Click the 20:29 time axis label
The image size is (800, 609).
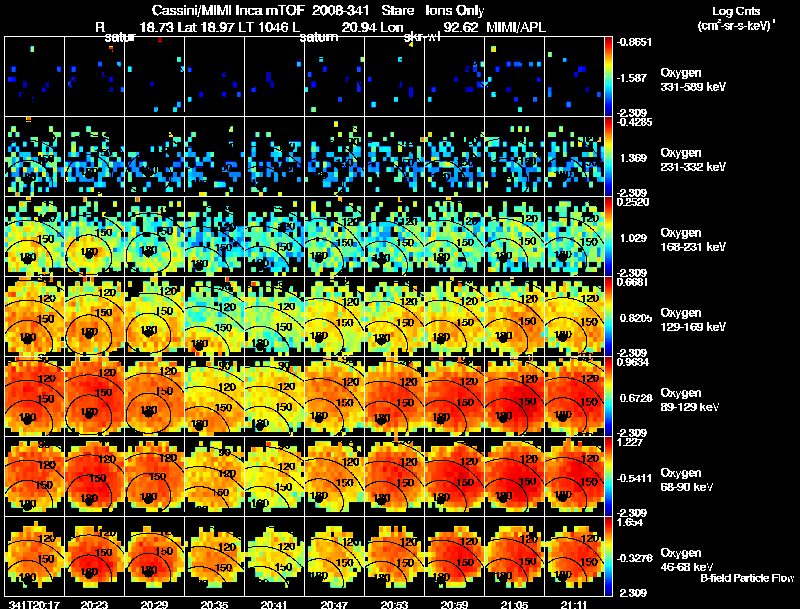coord(154,604)
